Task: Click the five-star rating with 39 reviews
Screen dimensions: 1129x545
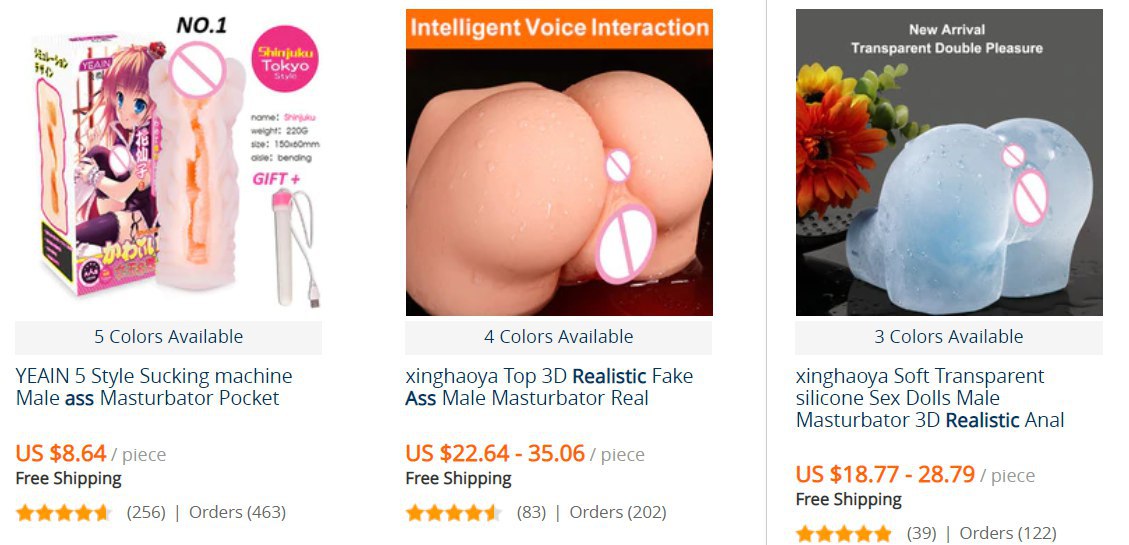Action: click(844, 533)
